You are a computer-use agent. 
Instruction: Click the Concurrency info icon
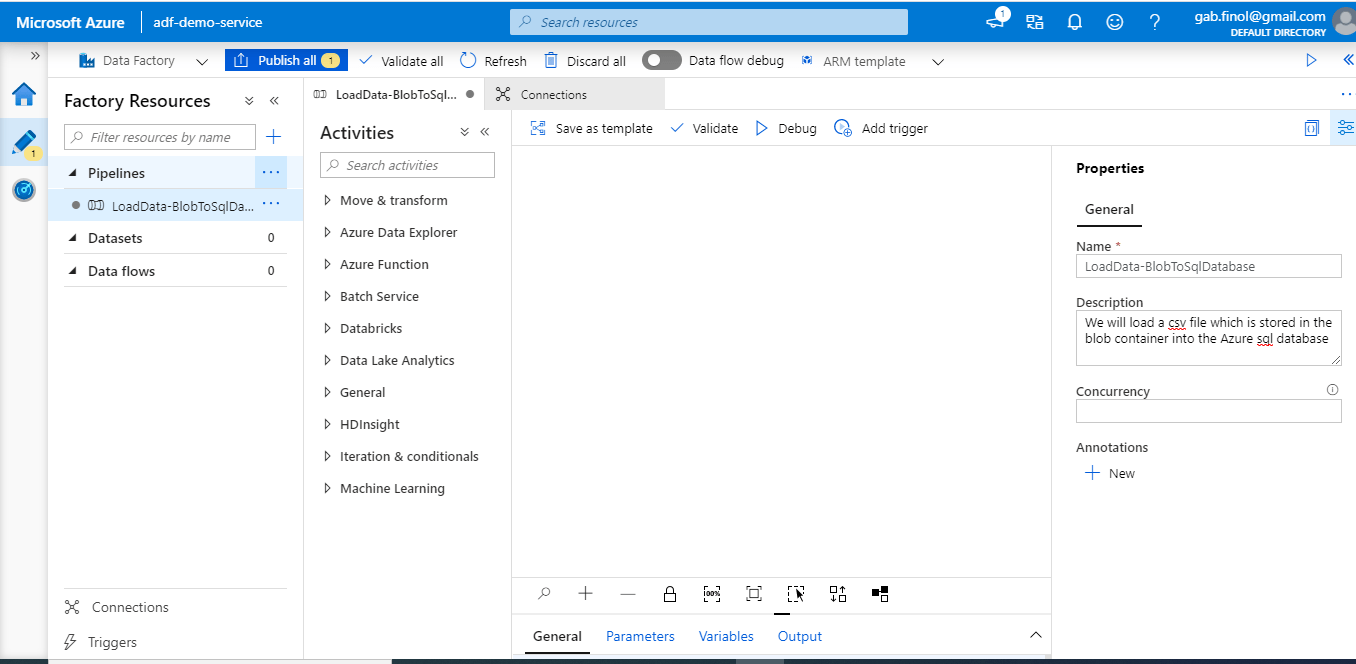click(1332, 390)
